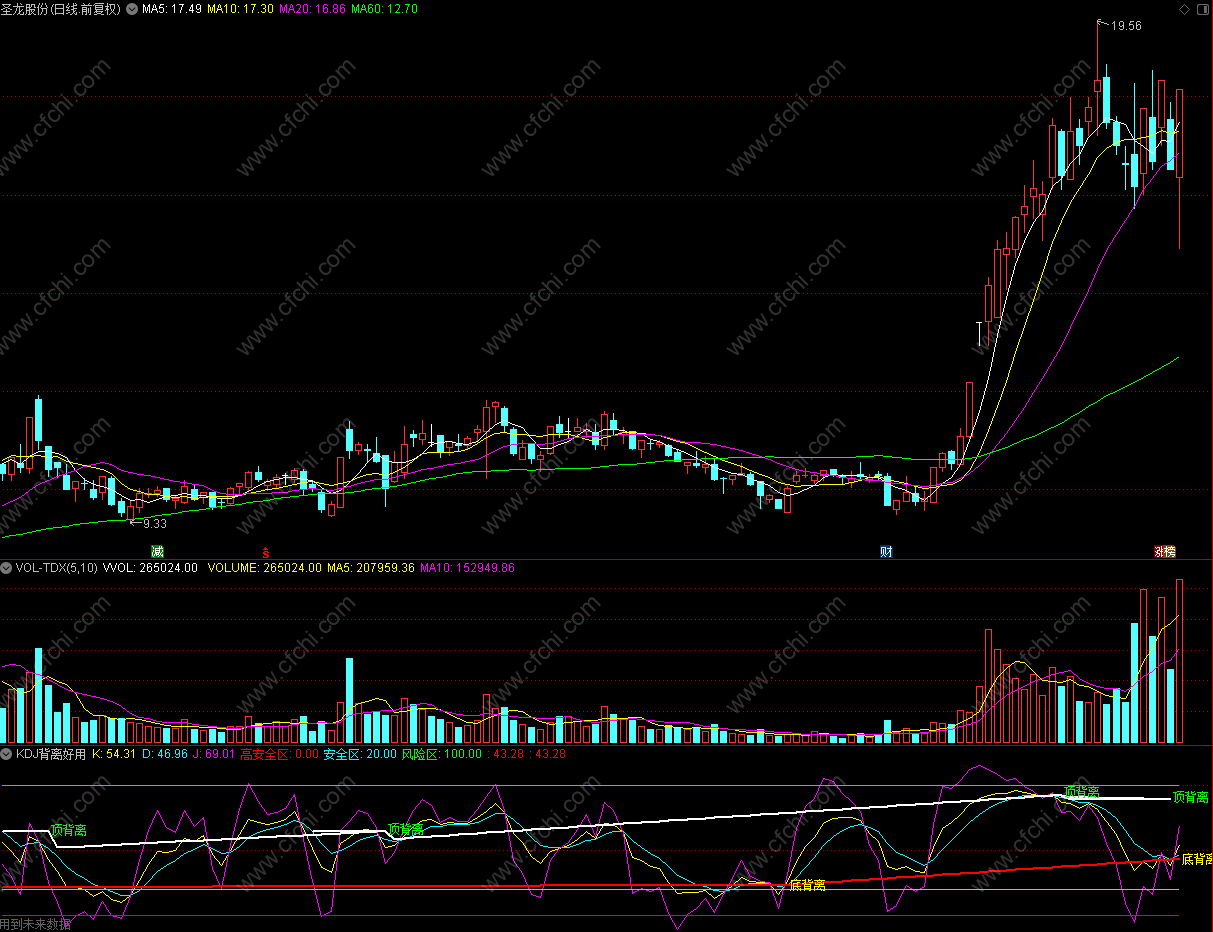Viewport: 1213px width, 932px height.
Task: Click the diamond icon at top right
Action: click(1185, 9)
